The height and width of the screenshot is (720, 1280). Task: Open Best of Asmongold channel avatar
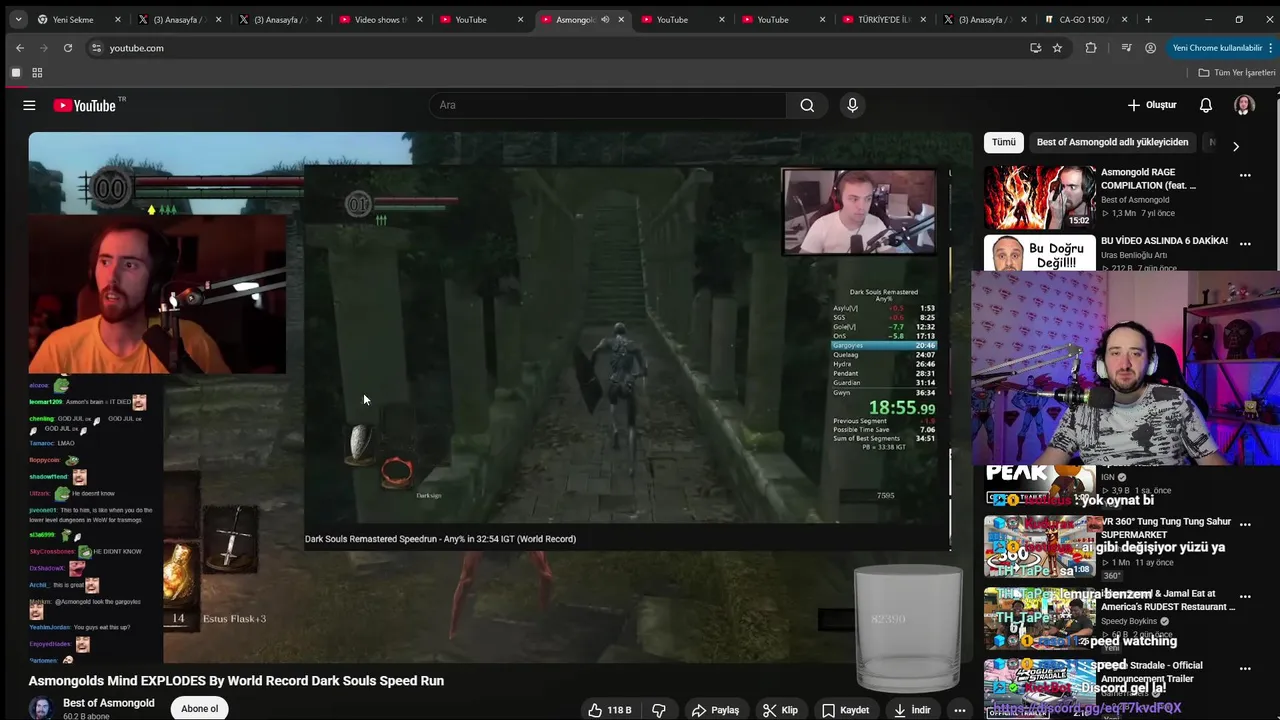[x=41, y=708]
